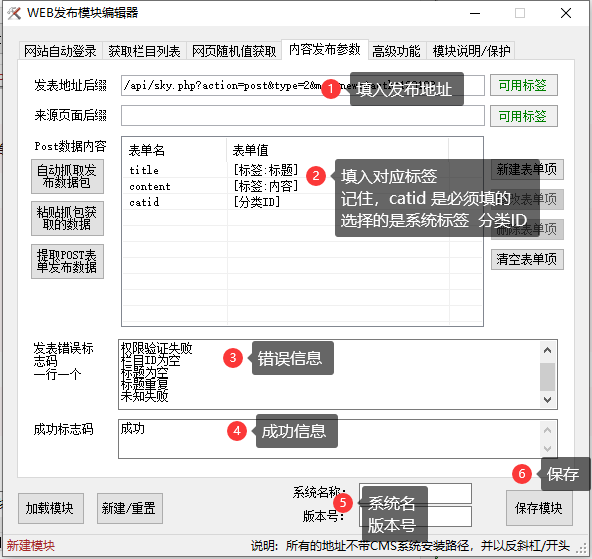Click the 权限验证失败 error line
Image resolution: width=592 pixels, height=559 pixels.
(156, 348)
